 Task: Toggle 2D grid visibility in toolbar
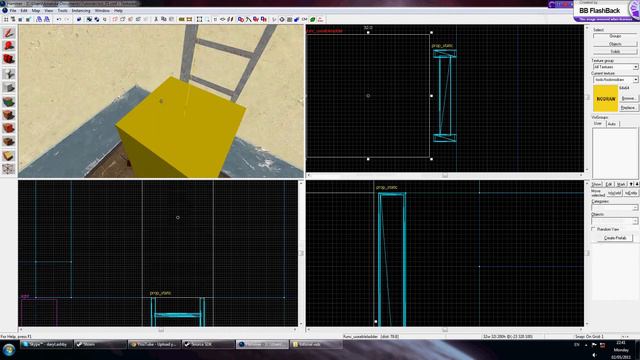point(6,19)
